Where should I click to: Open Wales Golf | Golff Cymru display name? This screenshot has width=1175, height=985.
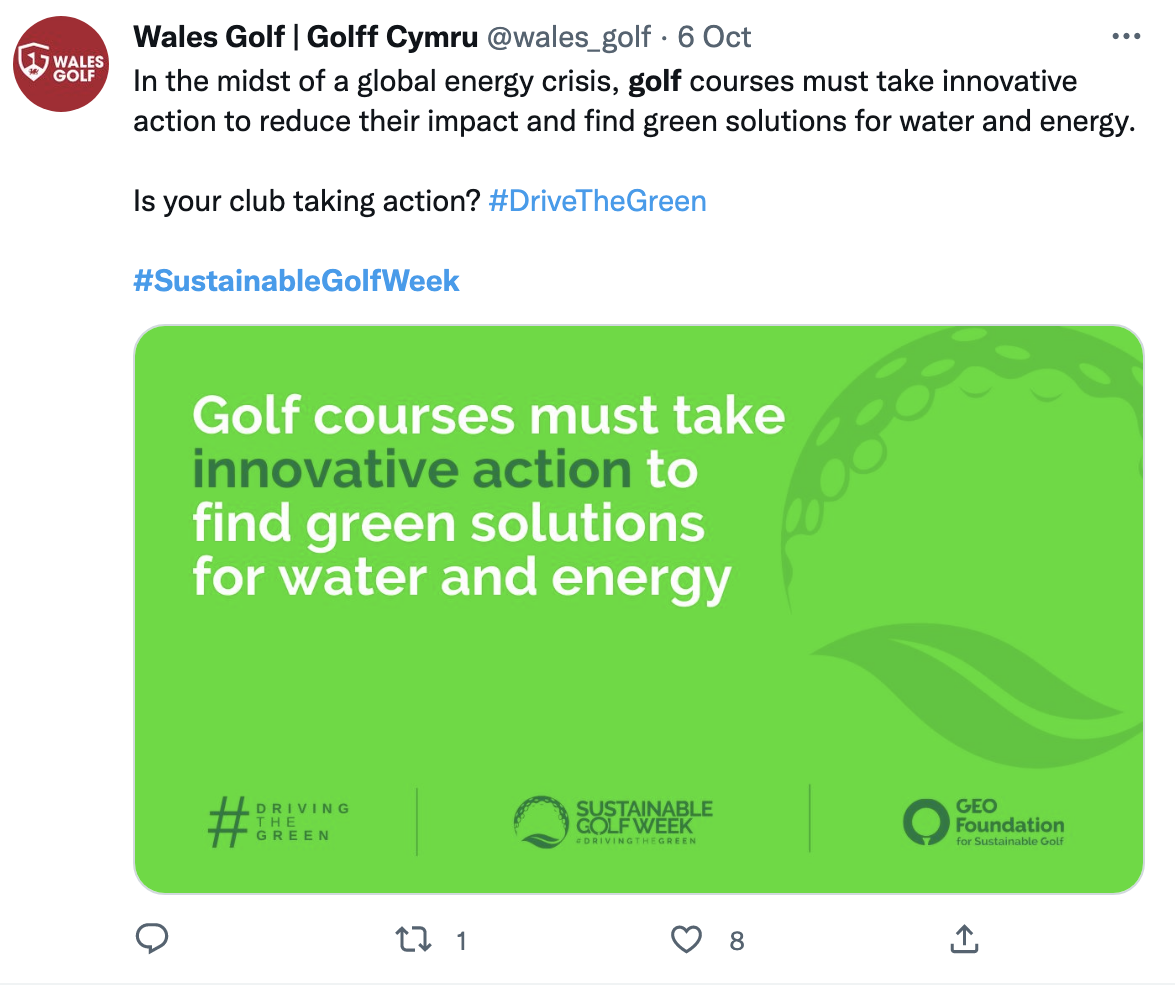point(306,37)
